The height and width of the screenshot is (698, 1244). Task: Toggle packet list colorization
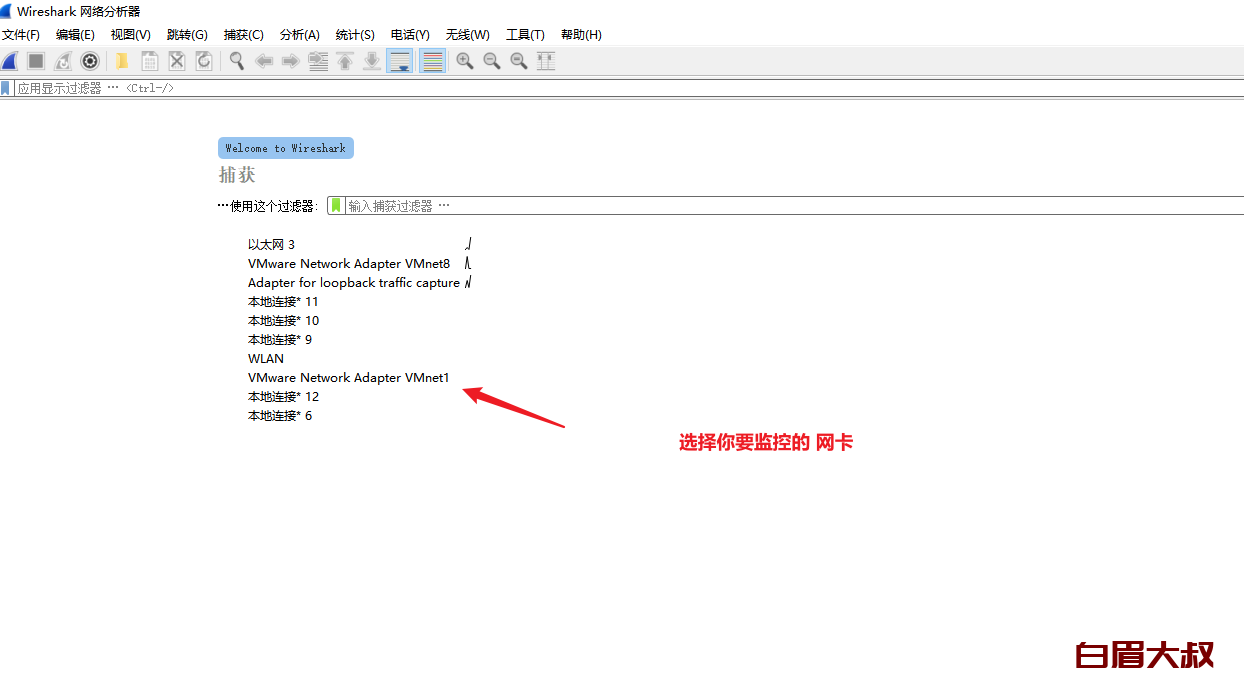tap(432, 61)
